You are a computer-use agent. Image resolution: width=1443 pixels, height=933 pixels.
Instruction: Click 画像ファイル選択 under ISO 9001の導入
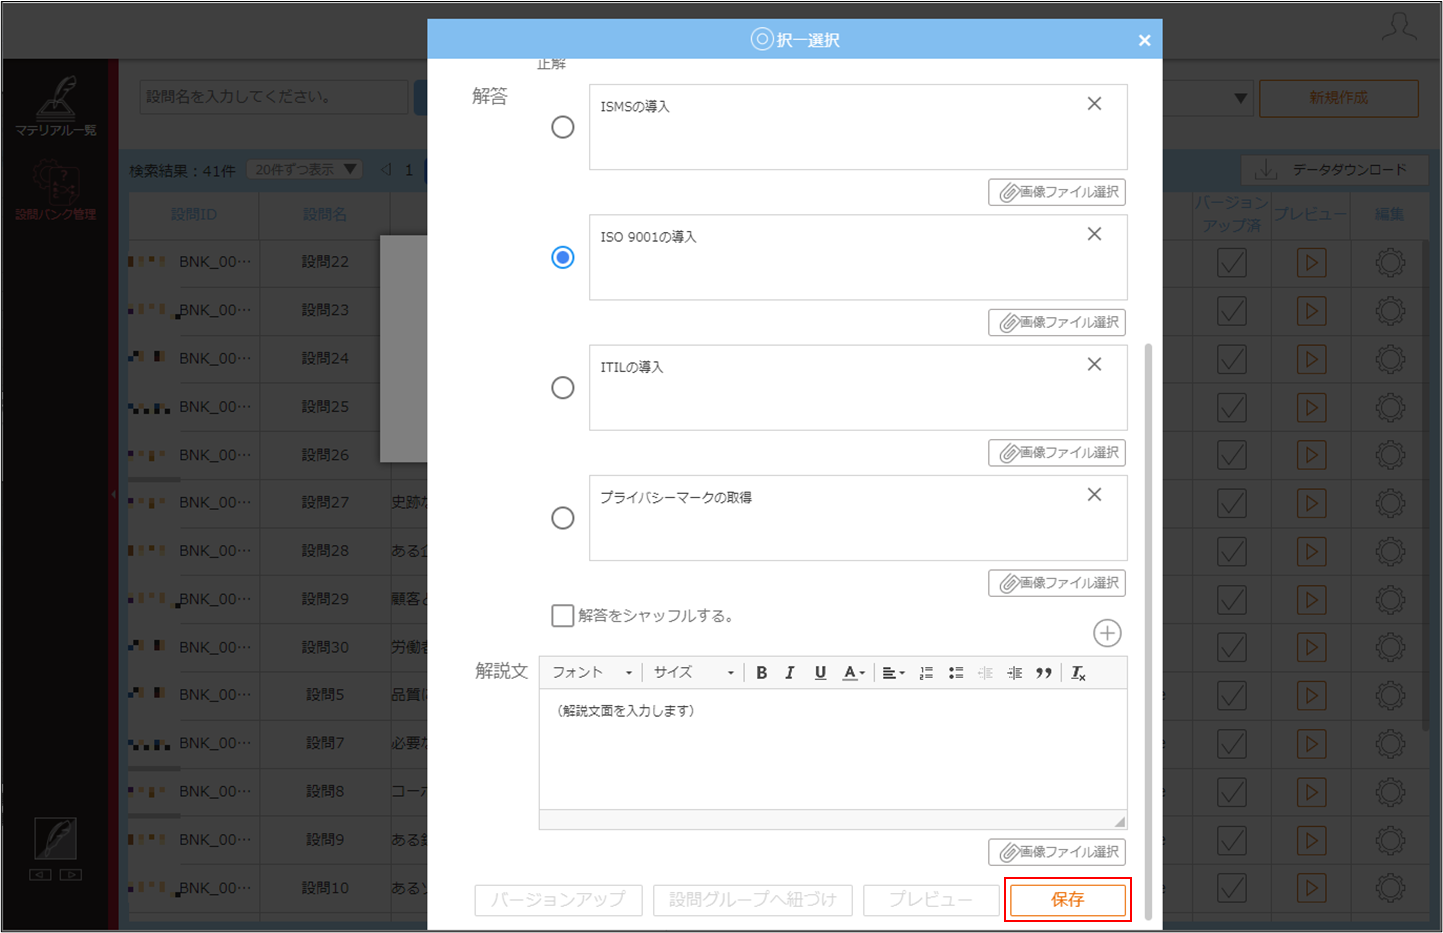[1057, 322]
